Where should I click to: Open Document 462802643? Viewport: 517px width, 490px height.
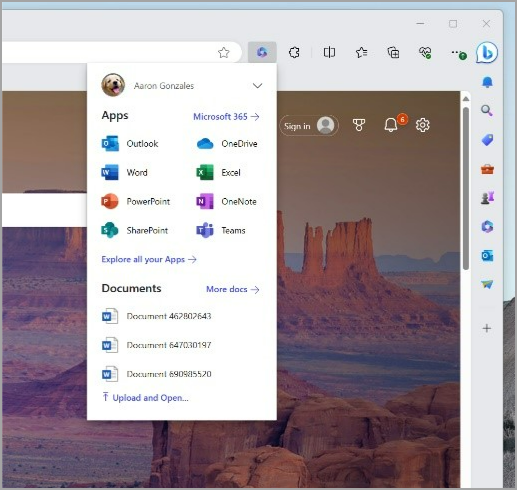click(x=156, y=316)
